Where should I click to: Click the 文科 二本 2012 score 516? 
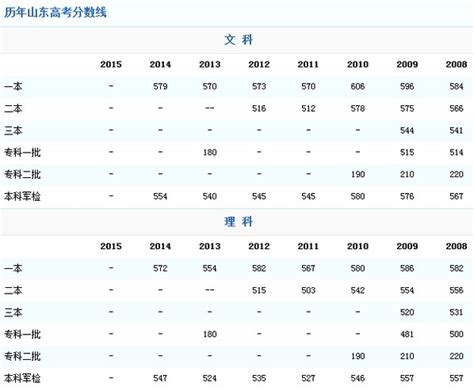coord(259,108)
